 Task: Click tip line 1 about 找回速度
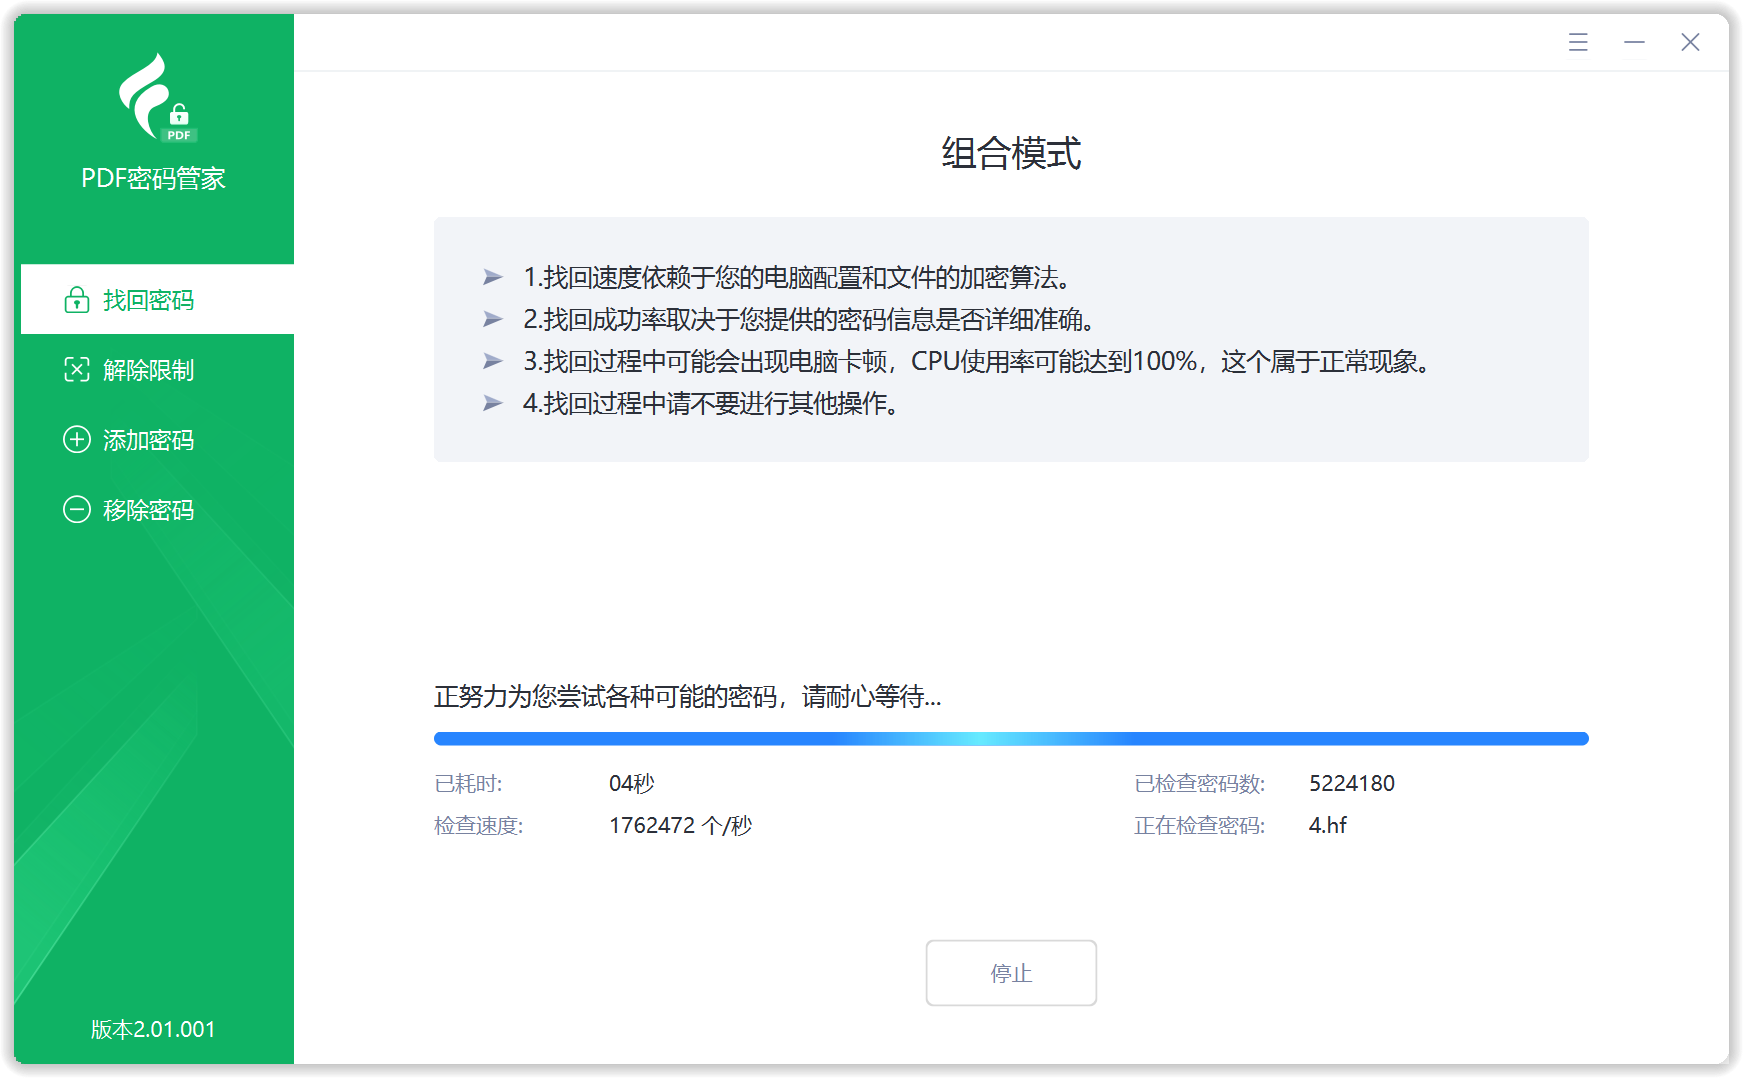(797, 277)
